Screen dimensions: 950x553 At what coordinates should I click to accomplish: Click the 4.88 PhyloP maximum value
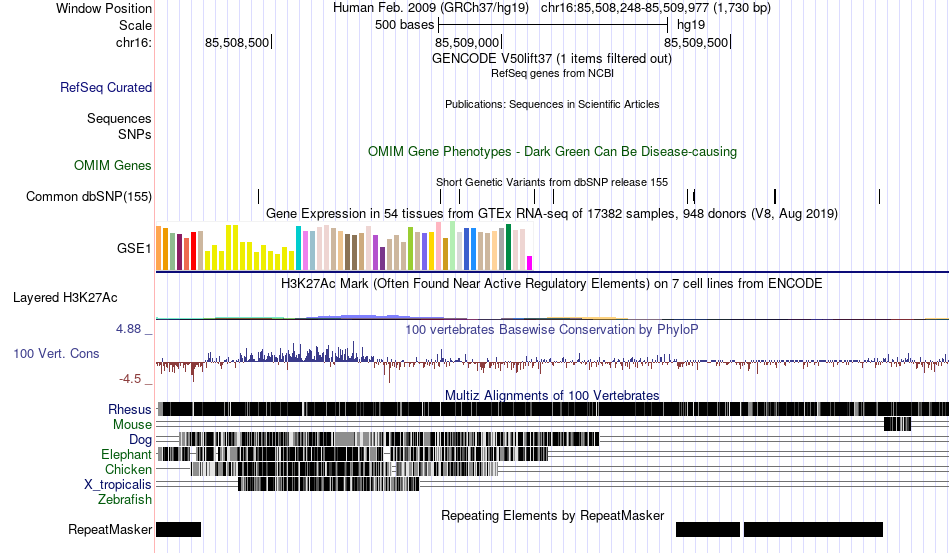point(128,329)
